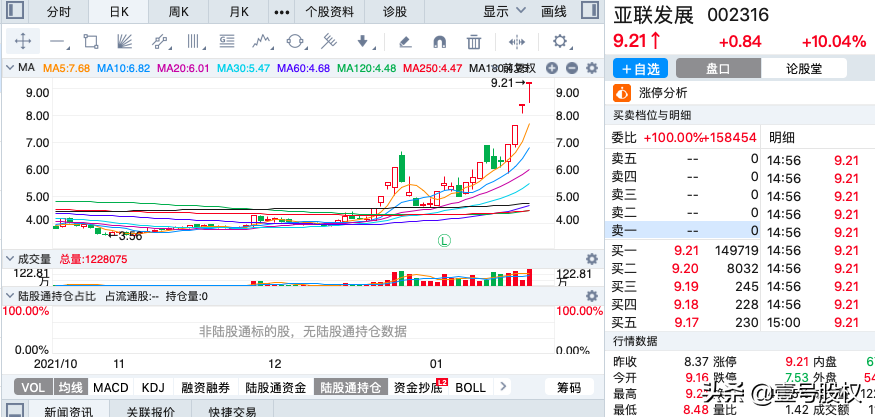Select the fan lines tool
The image size is (875, 417).
click(x=124, y=41)
